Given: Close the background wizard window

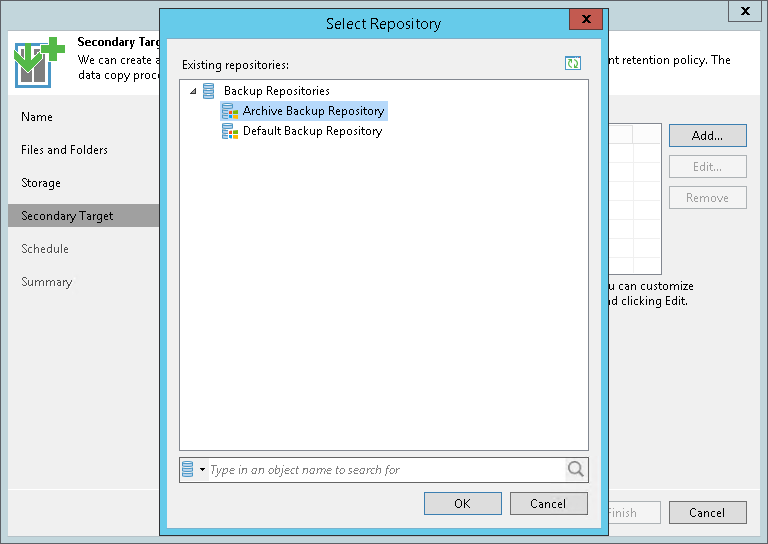Looking at the screenshot, I should 744,11.
